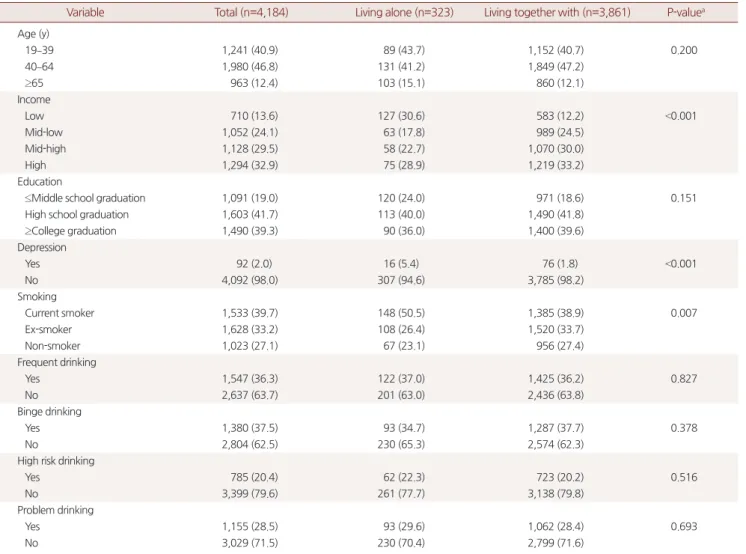746x554 pixels.
Task: Click binge drinking P-value "0.378"
Action: click(x=684, y=428)
